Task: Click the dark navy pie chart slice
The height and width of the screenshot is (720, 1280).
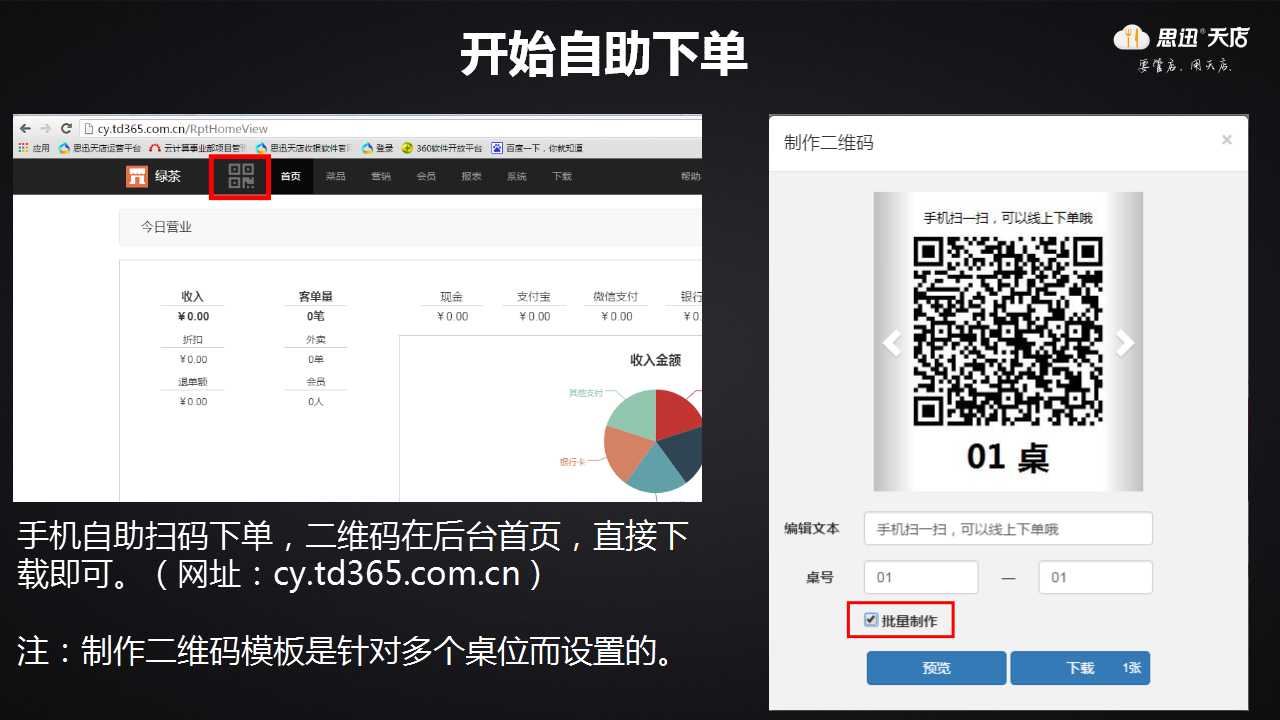Action: (685, 452)
